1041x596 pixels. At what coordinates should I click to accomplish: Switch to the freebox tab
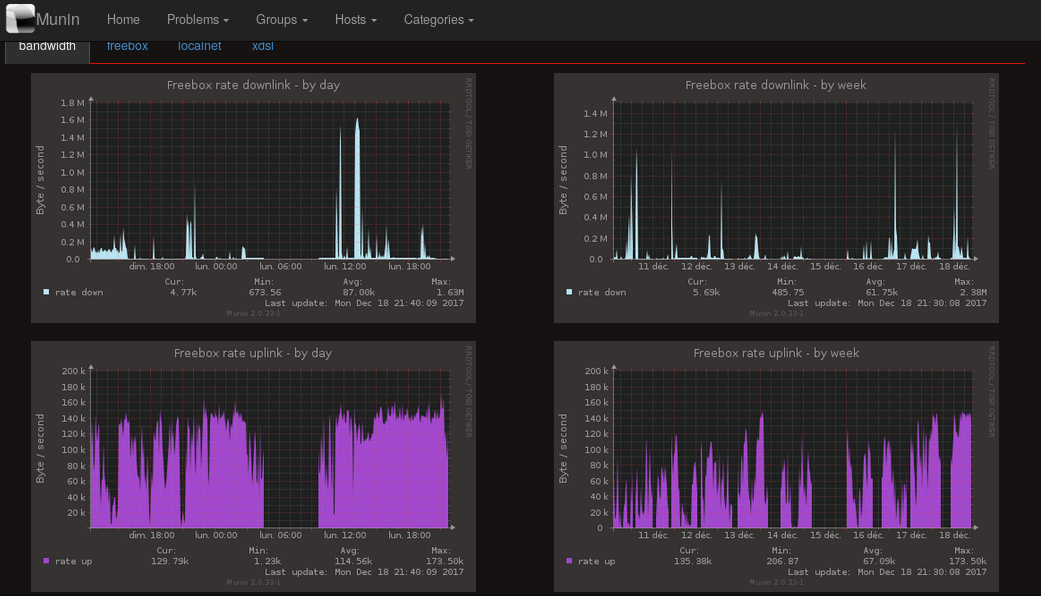tap(127, 46)
